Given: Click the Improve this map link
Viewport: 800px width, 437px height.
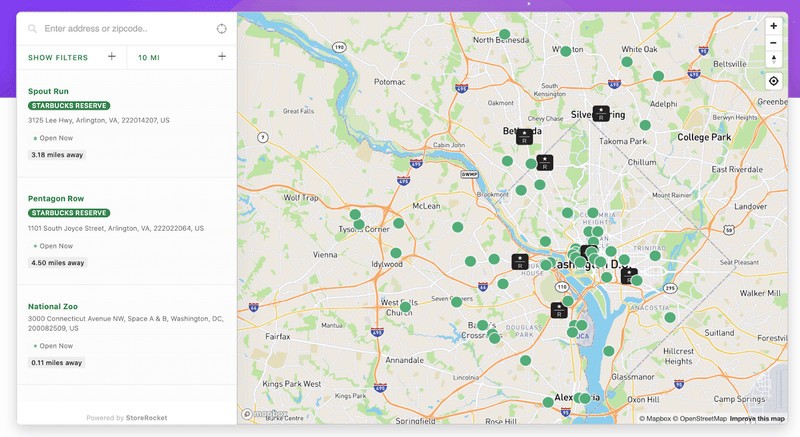Looking at the screenshot, I should 757,419.
